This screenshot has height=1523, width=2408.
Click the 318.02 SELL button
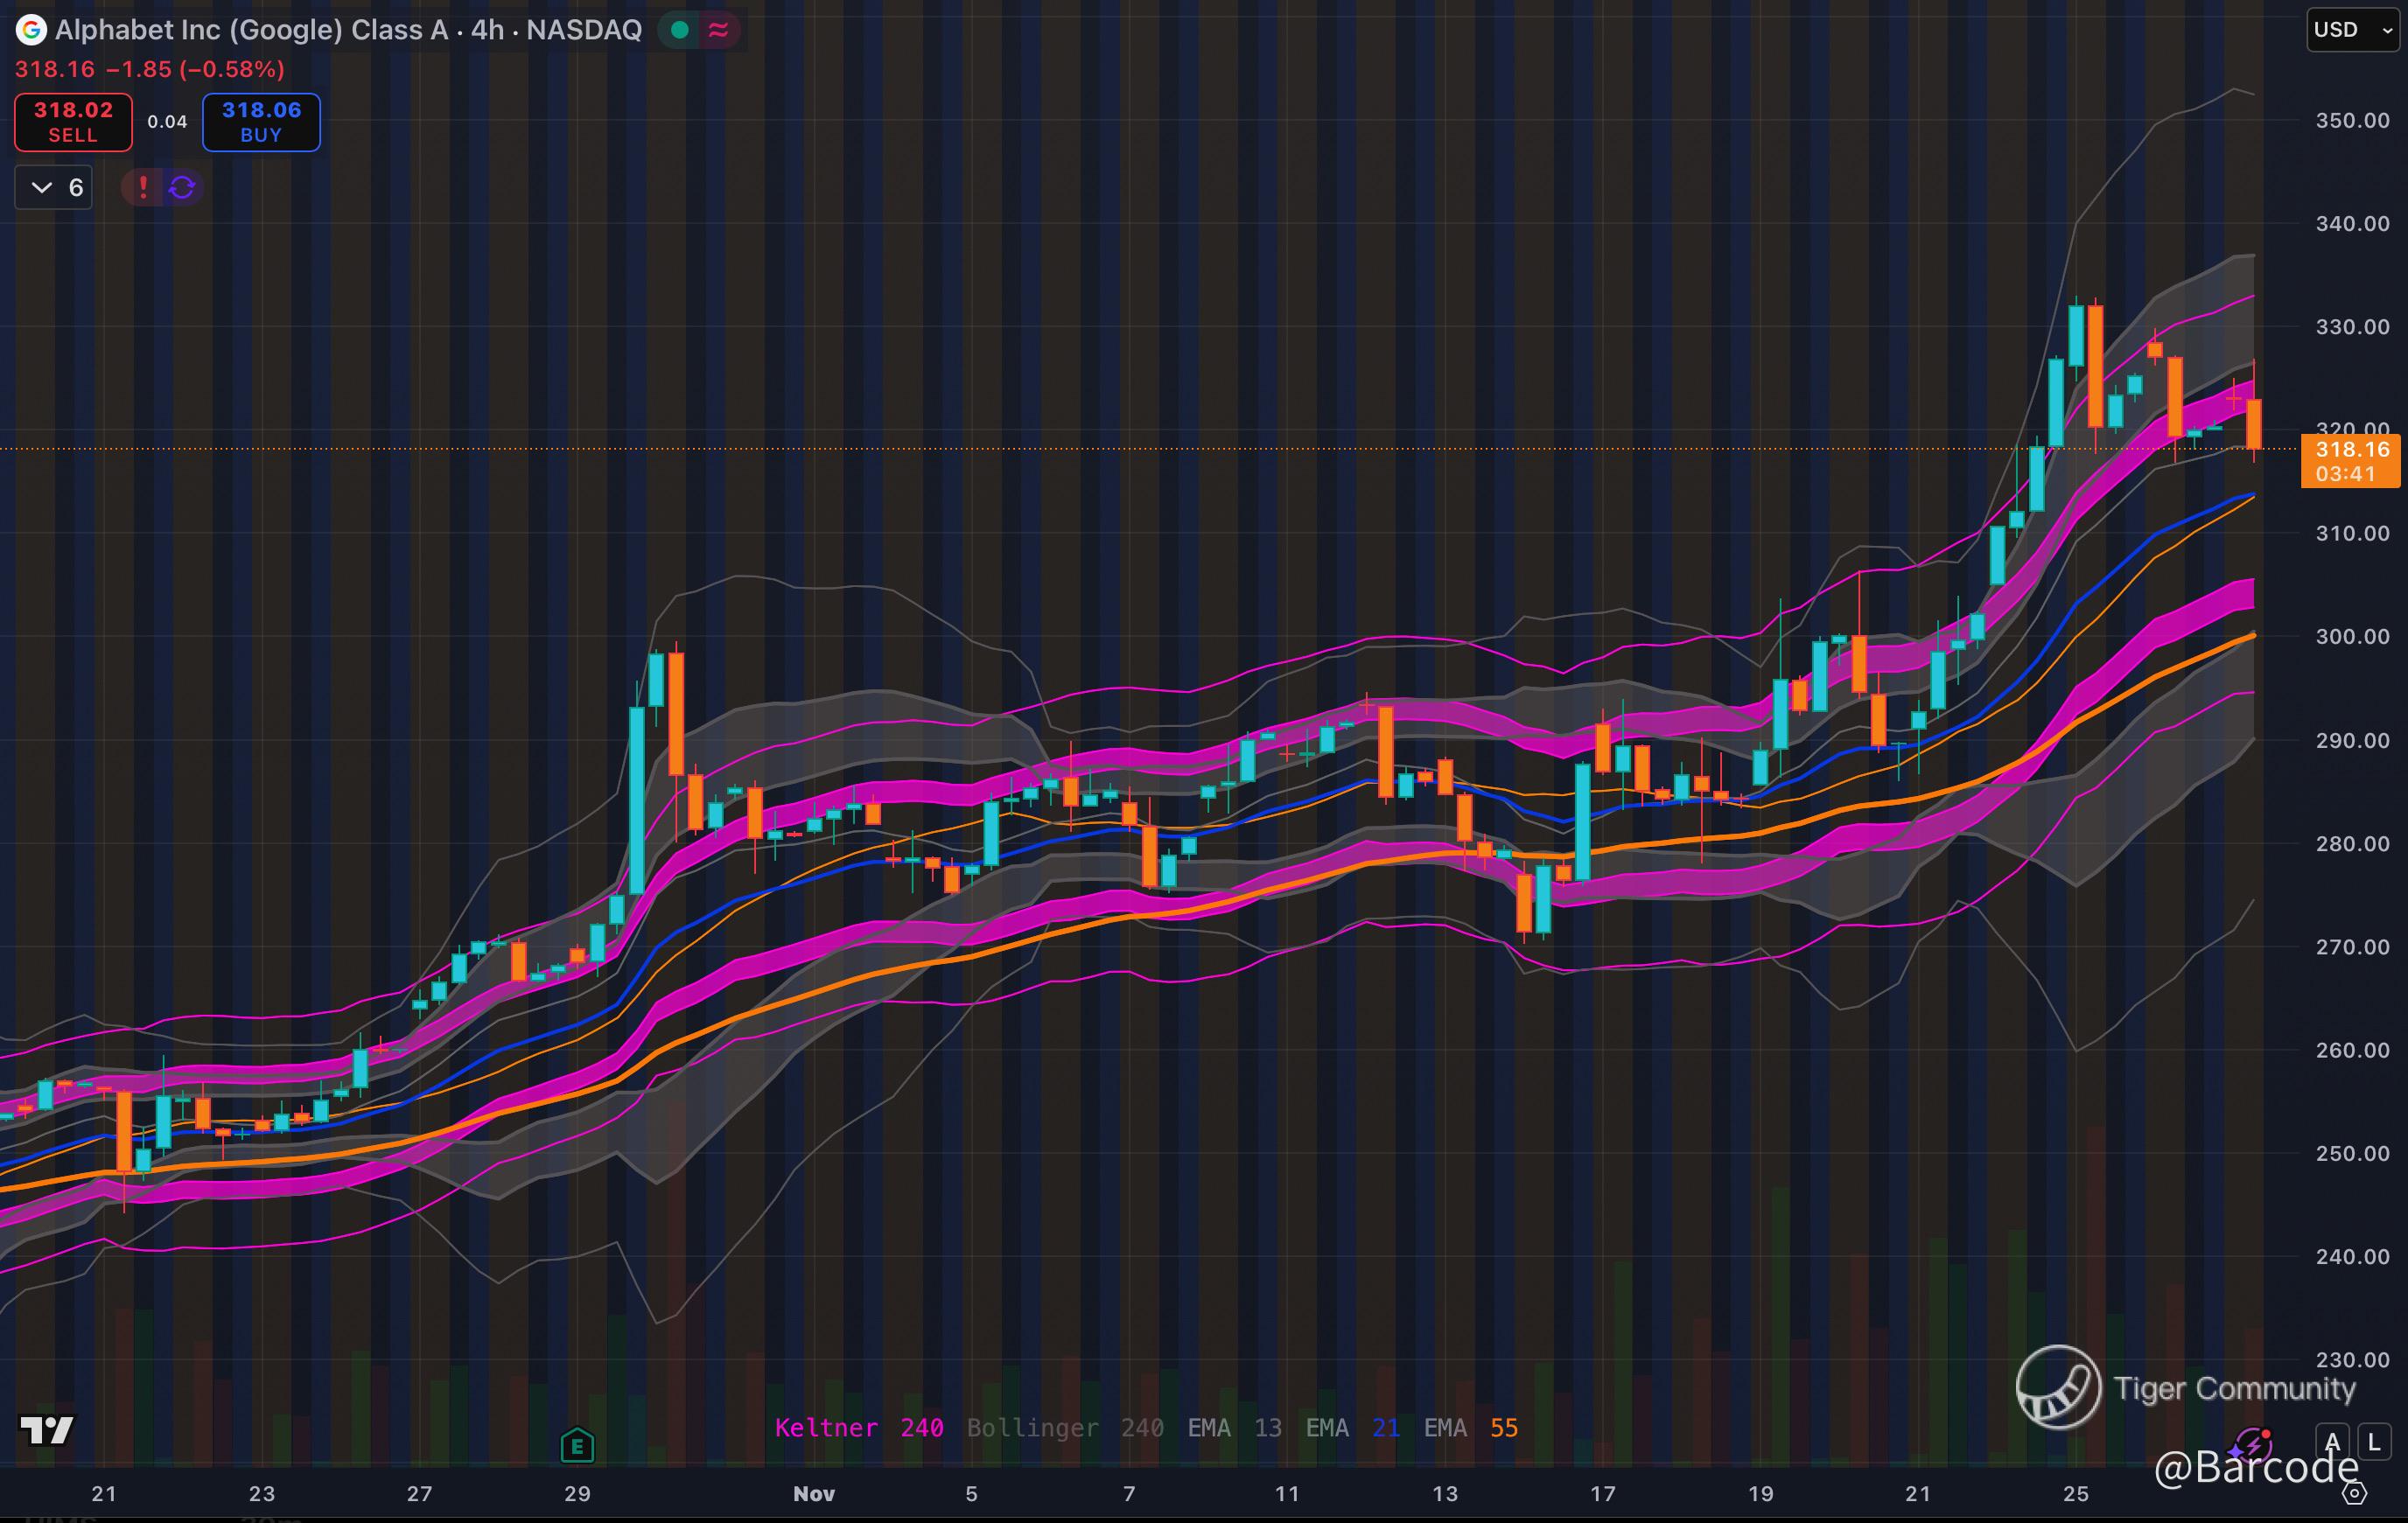[73, 122]
